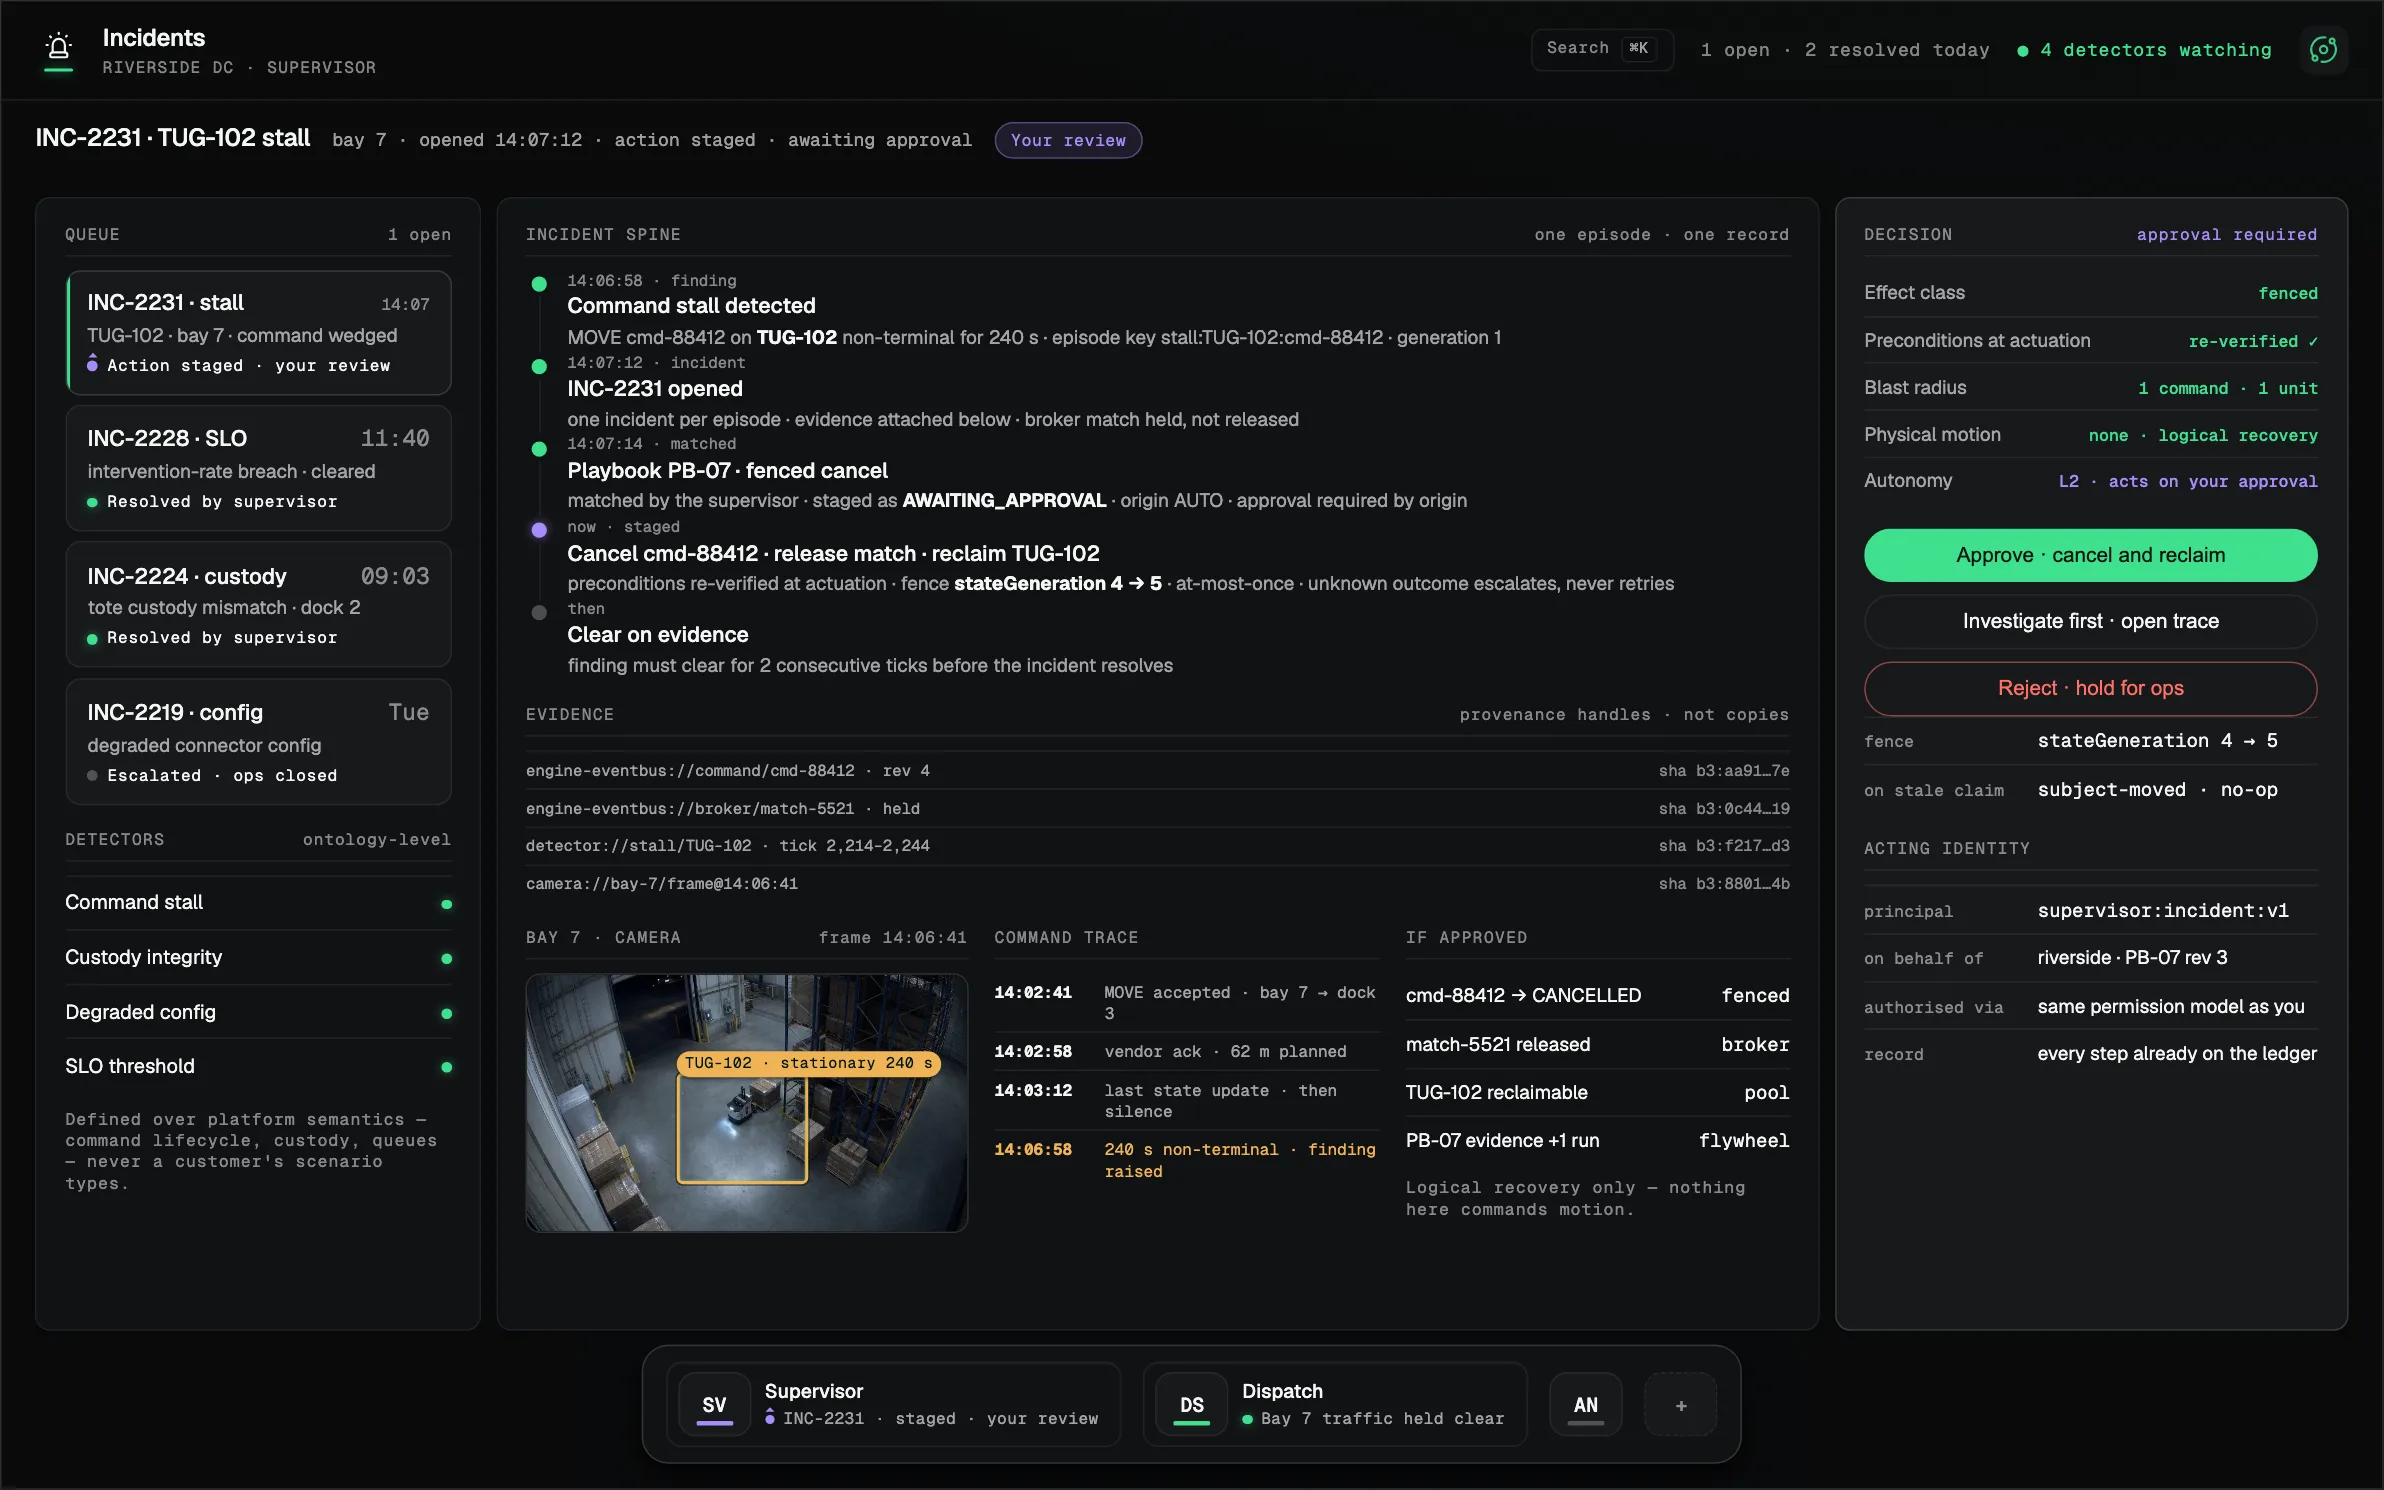
Task: Click the SLO threshold detector status dot
Action: 447,1067
